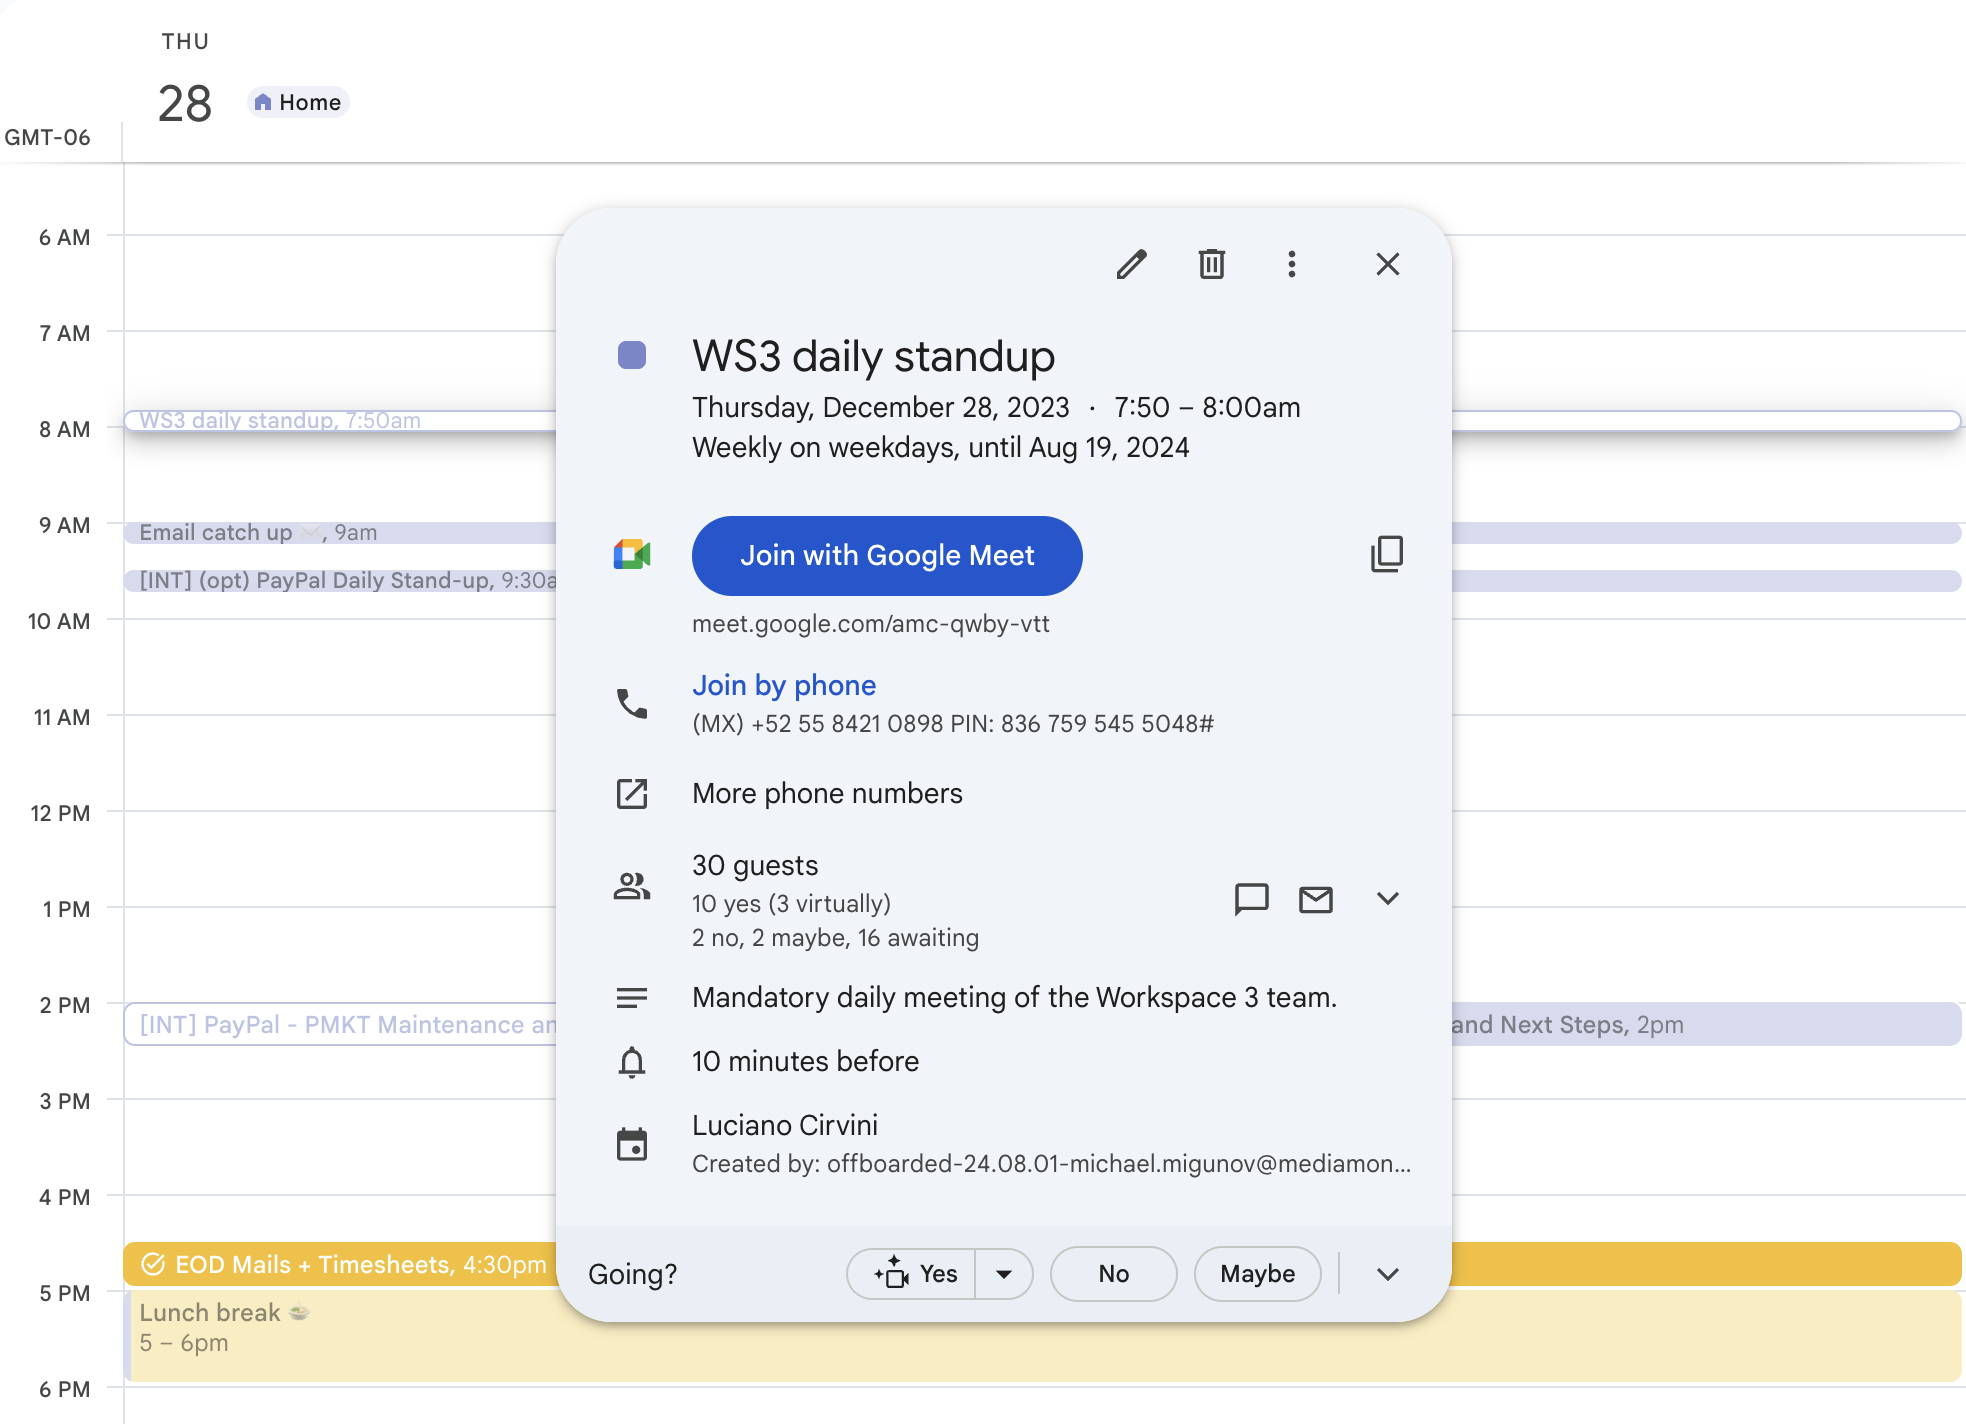
Task: Close the event details popup
Action: coord(1387,264)
